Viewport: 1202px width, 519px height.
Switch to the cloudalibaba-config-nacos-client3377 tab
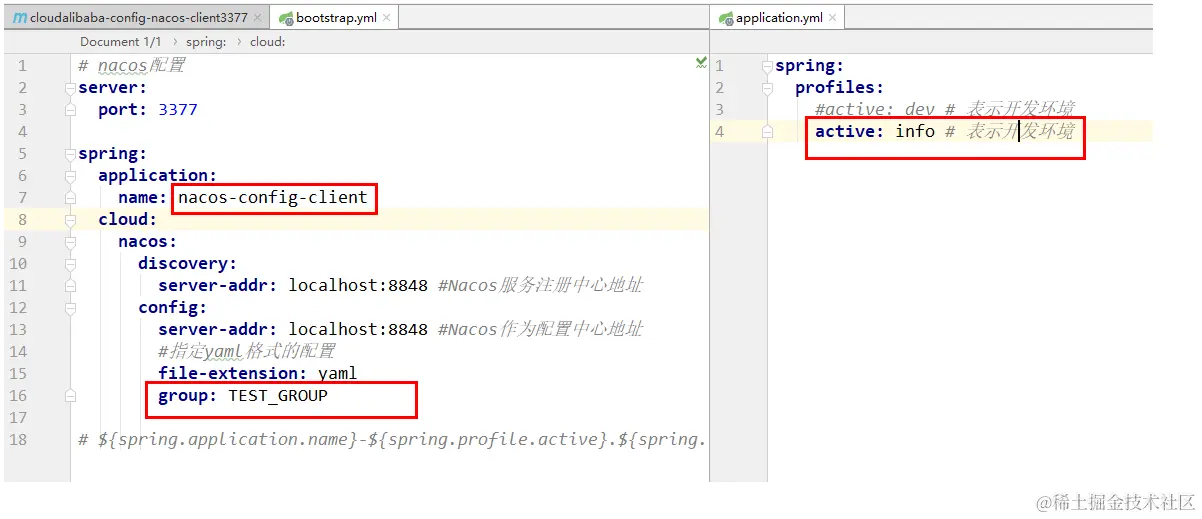pos(139,17)
